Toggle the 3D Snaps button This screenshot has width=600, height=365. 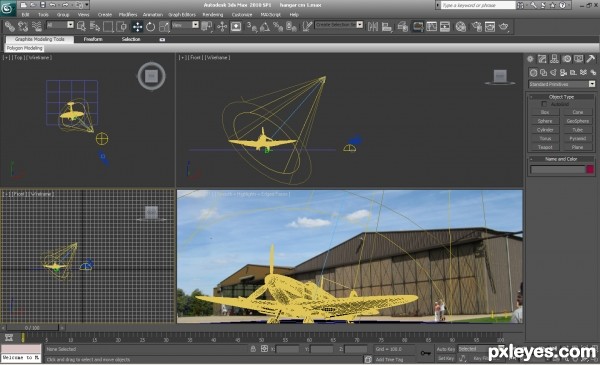point(251,26)
